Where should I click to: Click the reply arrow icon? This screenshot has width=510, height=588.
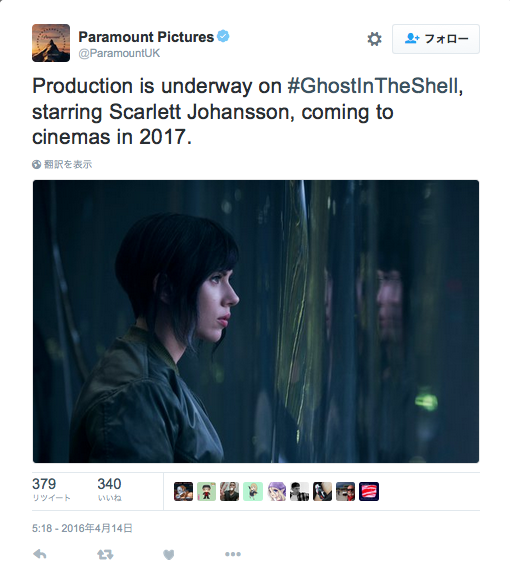pyautogui.click(x=40, y=554)
